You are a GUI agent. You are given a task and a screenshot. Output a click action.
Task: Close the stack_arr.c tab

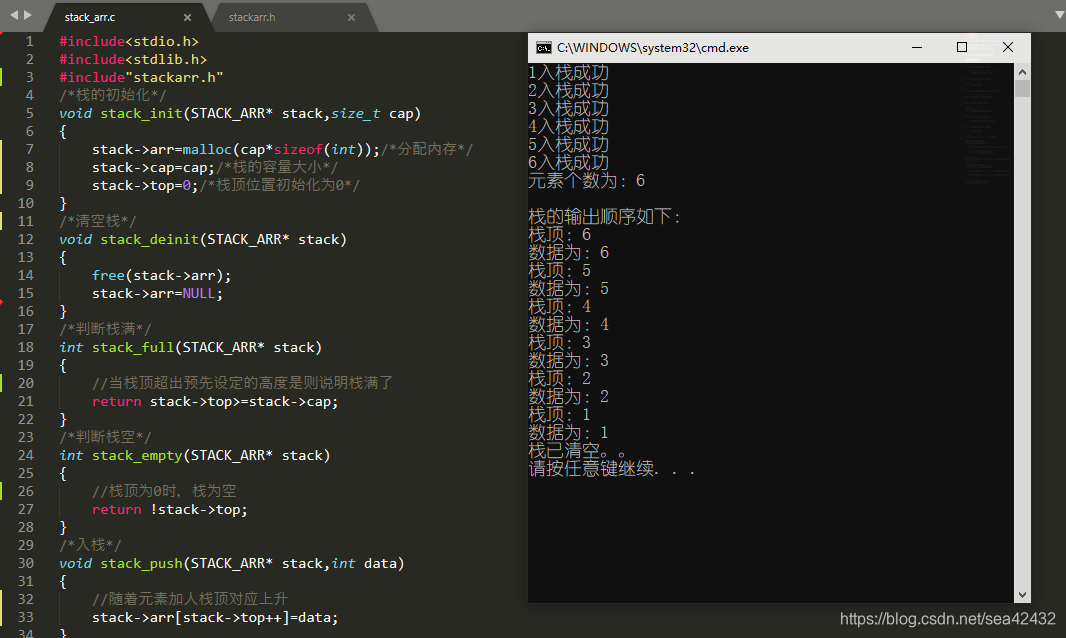coord(188,18)
